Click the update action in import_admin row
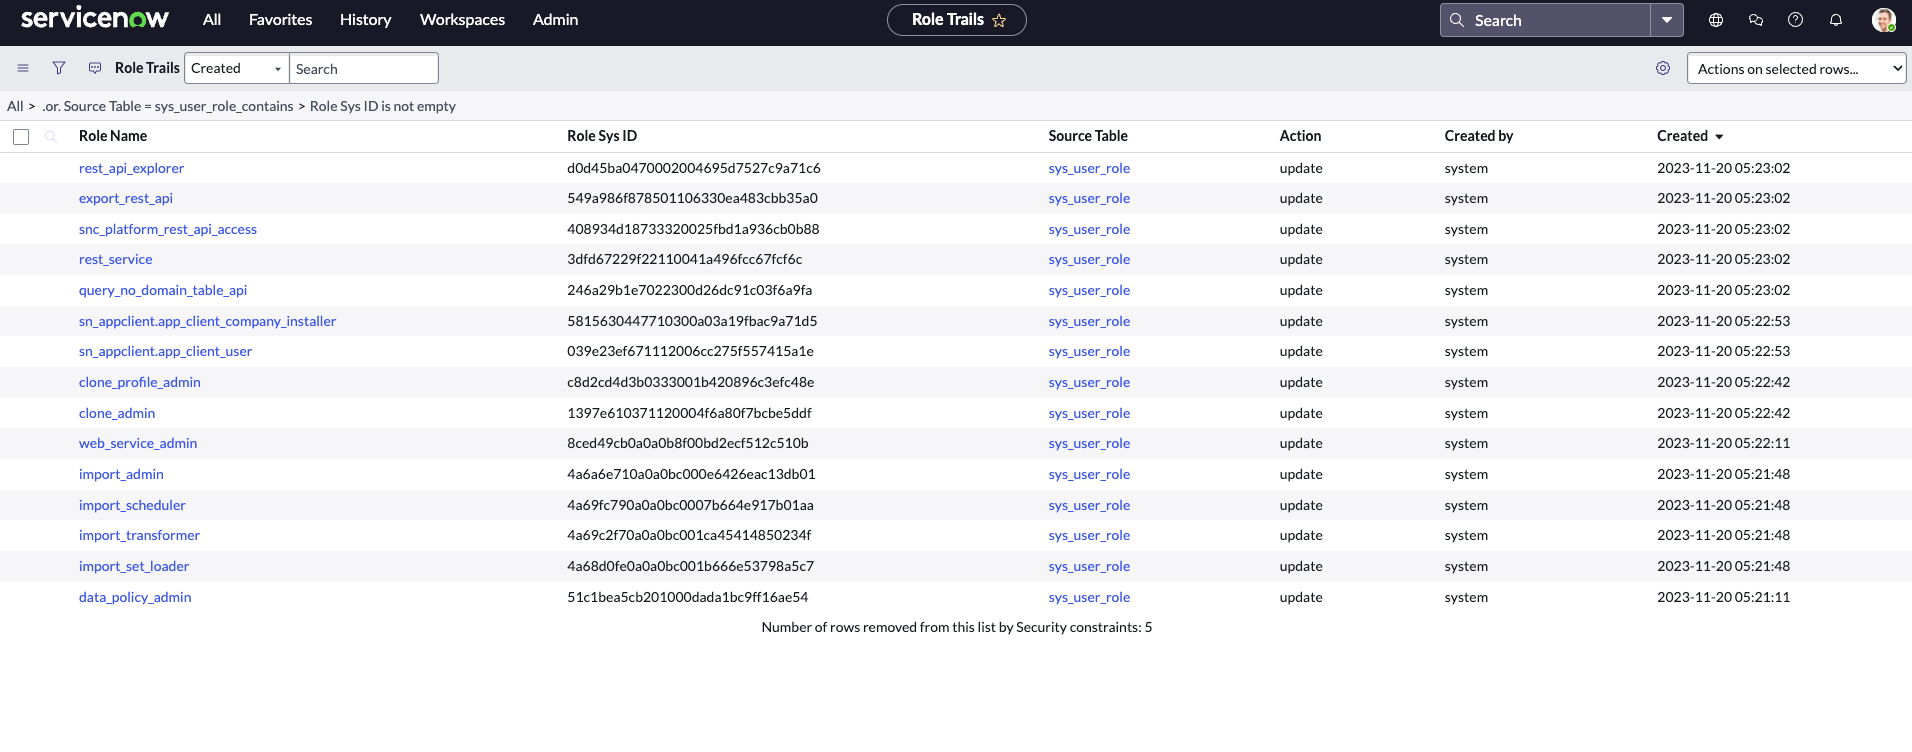 (x=1301, y=474)
